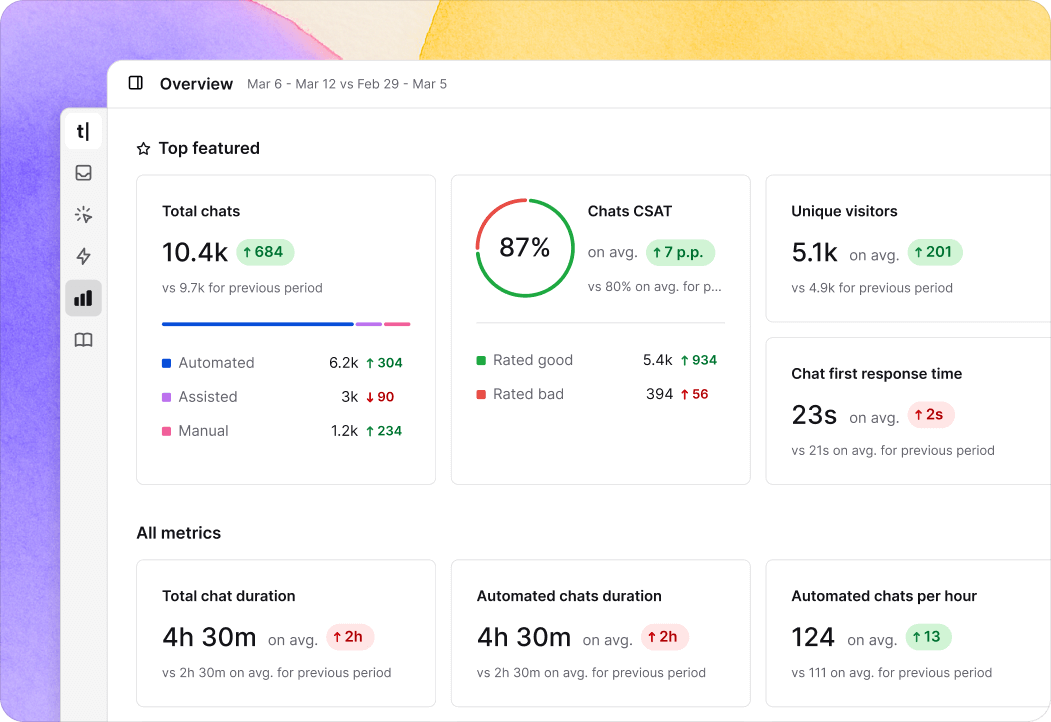This screenshot has width=1051, height=722.
Task: Click the pink Manual segment of progress bar
Action: [x=397, y=324]
